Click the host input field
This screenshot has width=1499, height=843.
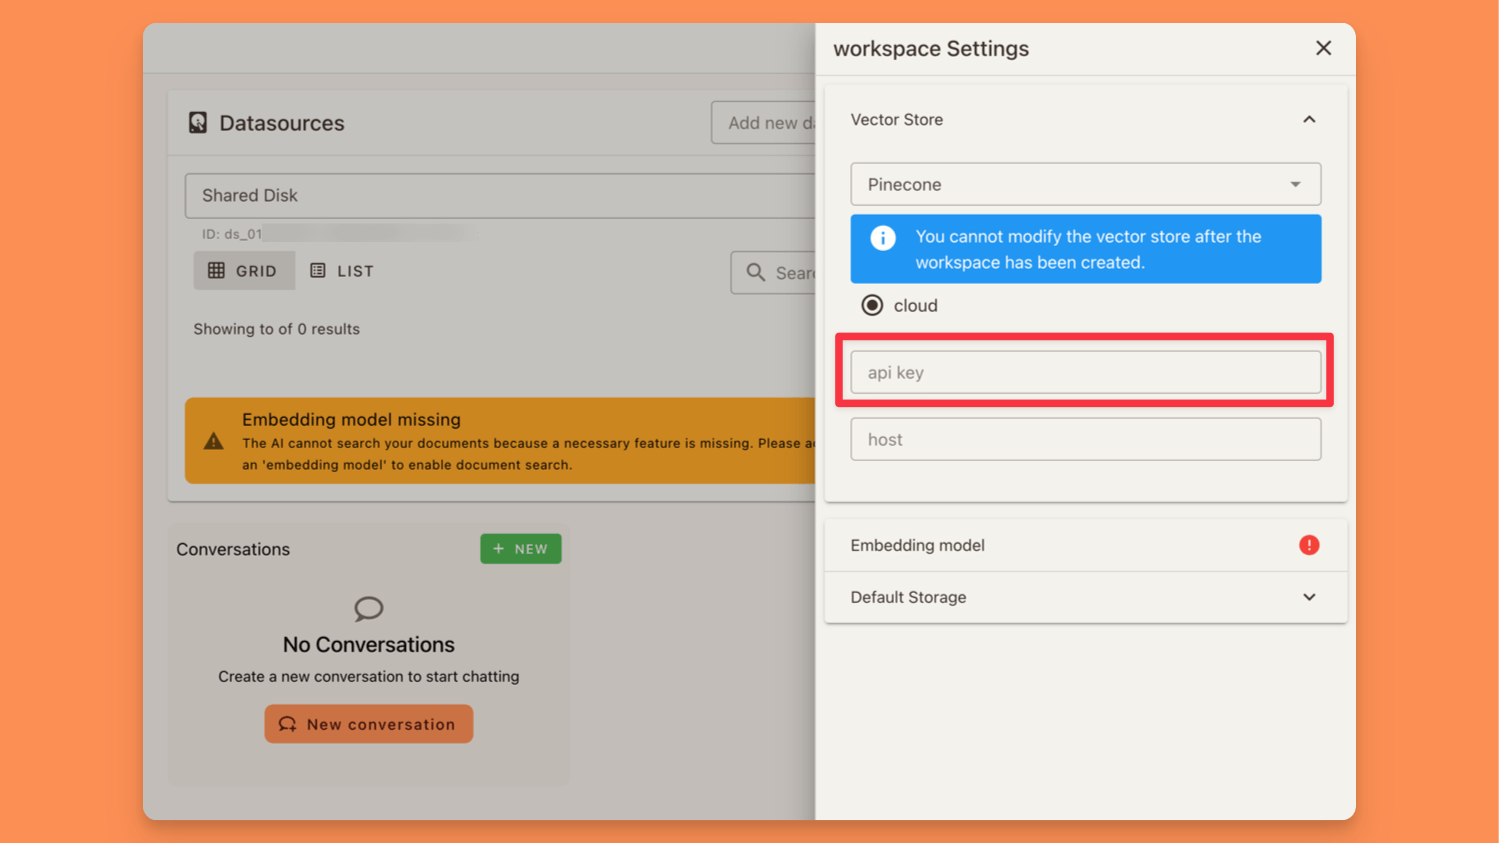click(x=1085, y=439)
